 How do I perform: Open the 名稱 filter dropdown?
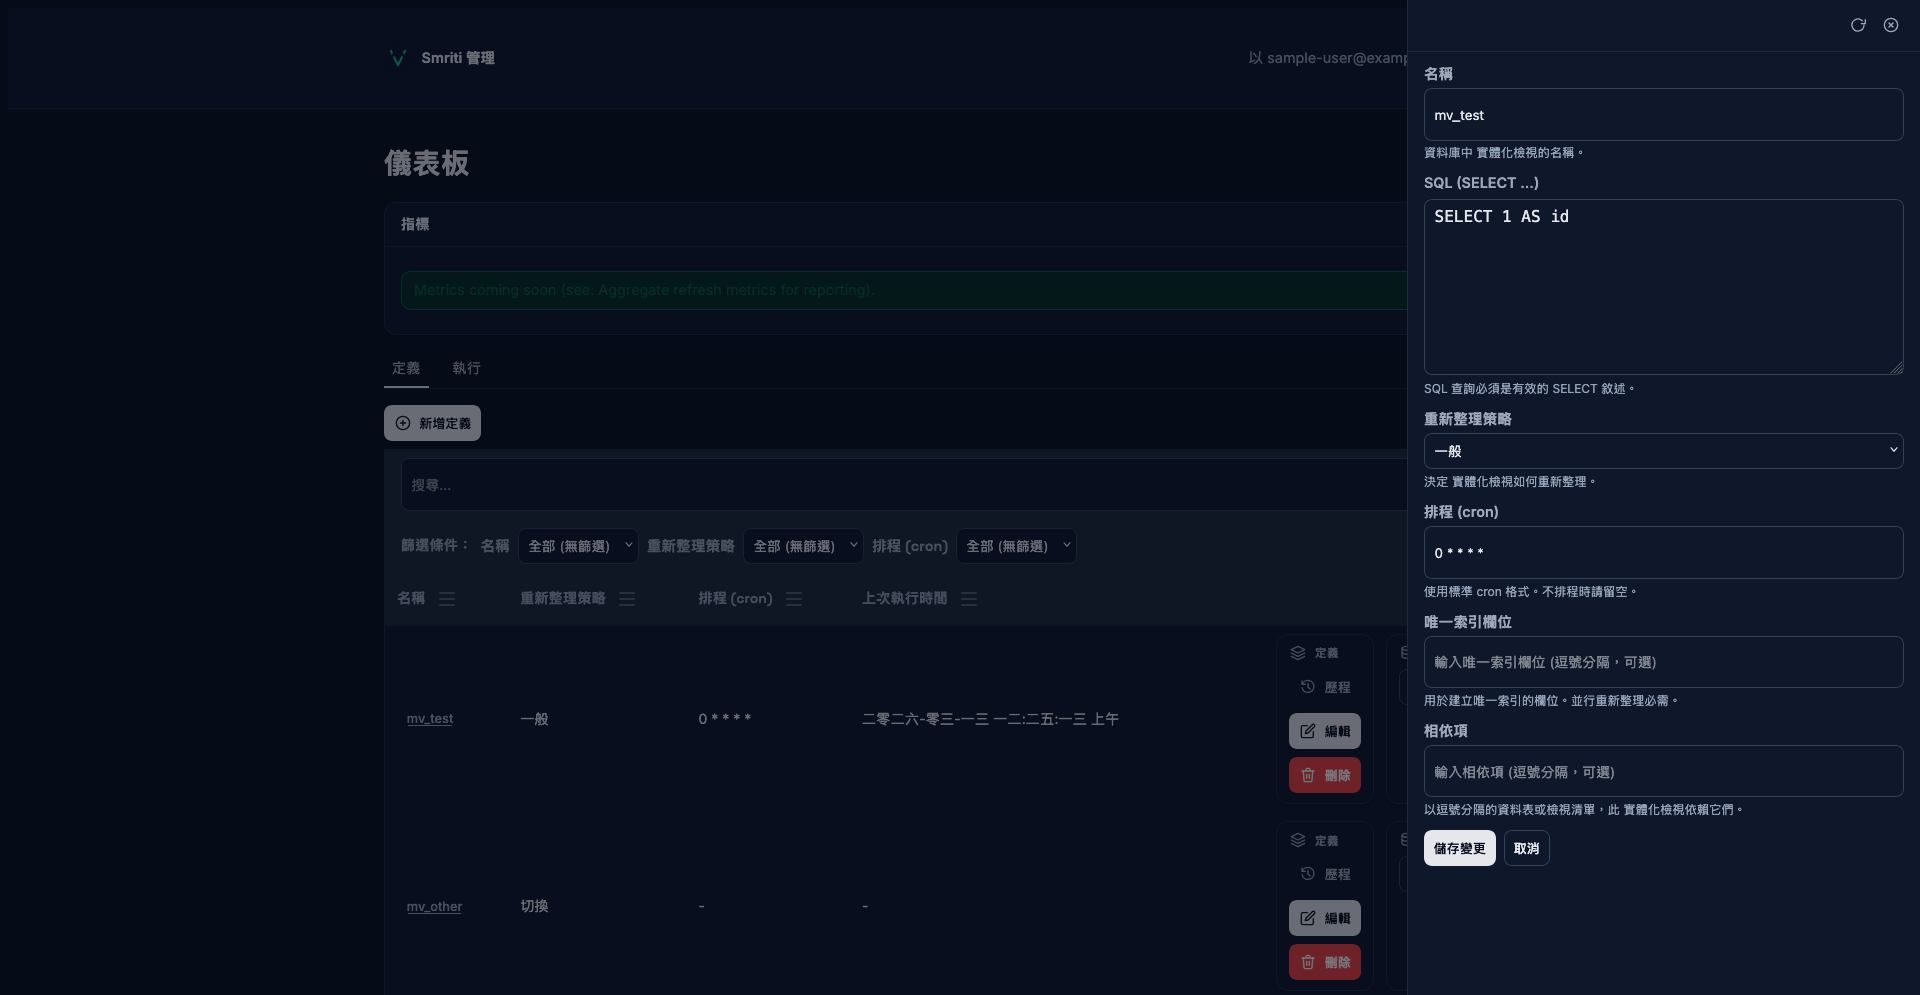click(x=578, y=546)
